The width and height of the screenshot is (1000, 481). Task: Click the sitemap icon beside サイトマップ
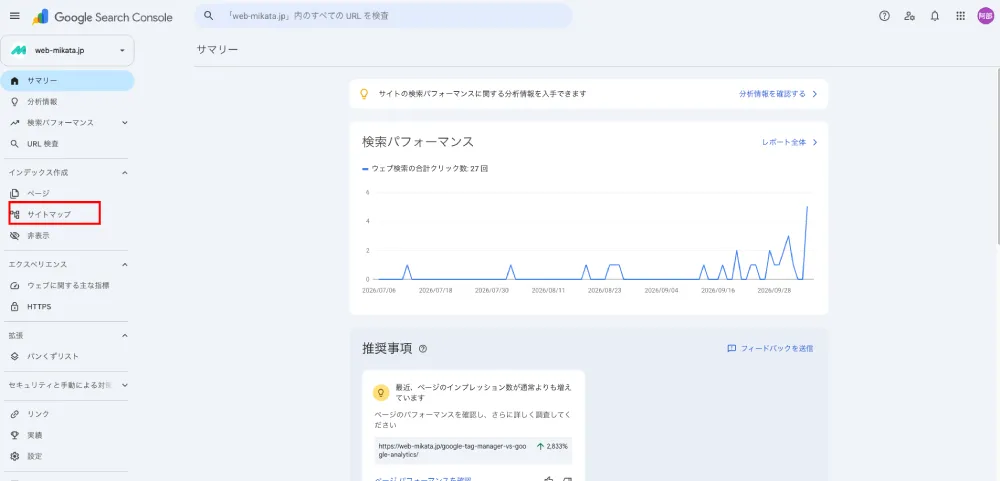click(x=15, y=214)
